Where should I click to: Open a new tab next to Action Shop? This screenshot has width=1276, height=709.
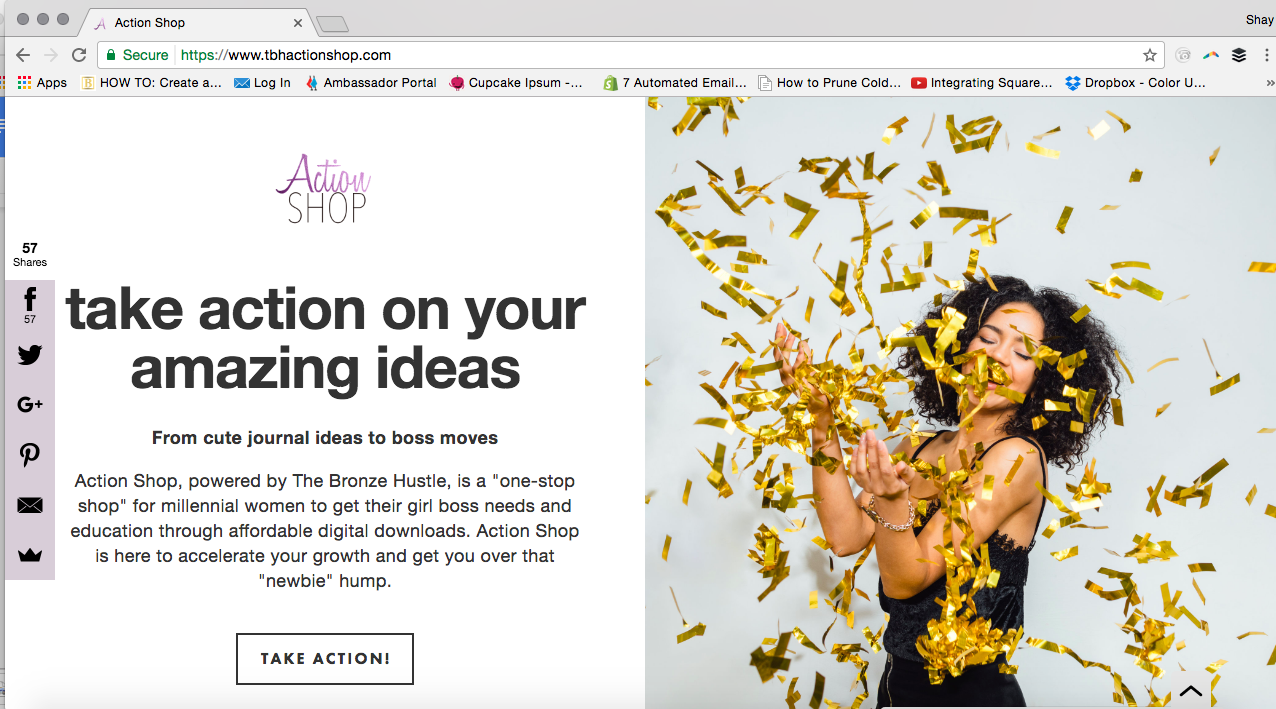point(332,24)
